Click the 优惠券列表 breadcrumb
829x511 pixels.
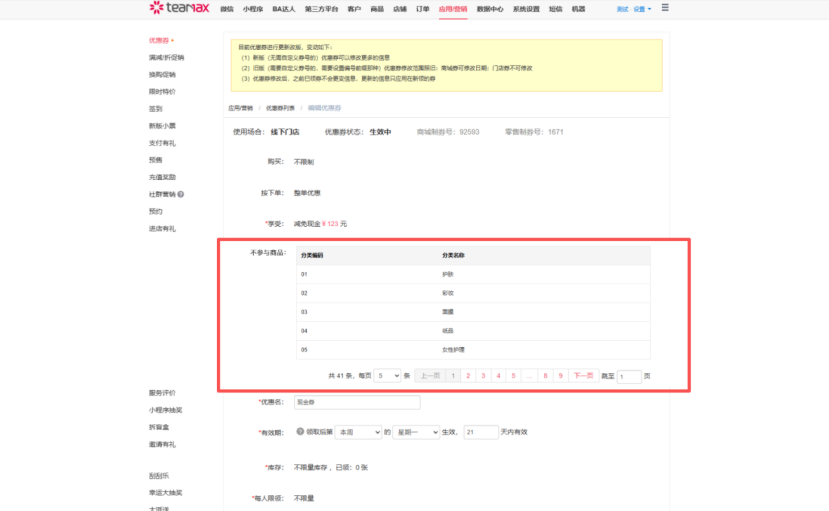coord(280,108)
